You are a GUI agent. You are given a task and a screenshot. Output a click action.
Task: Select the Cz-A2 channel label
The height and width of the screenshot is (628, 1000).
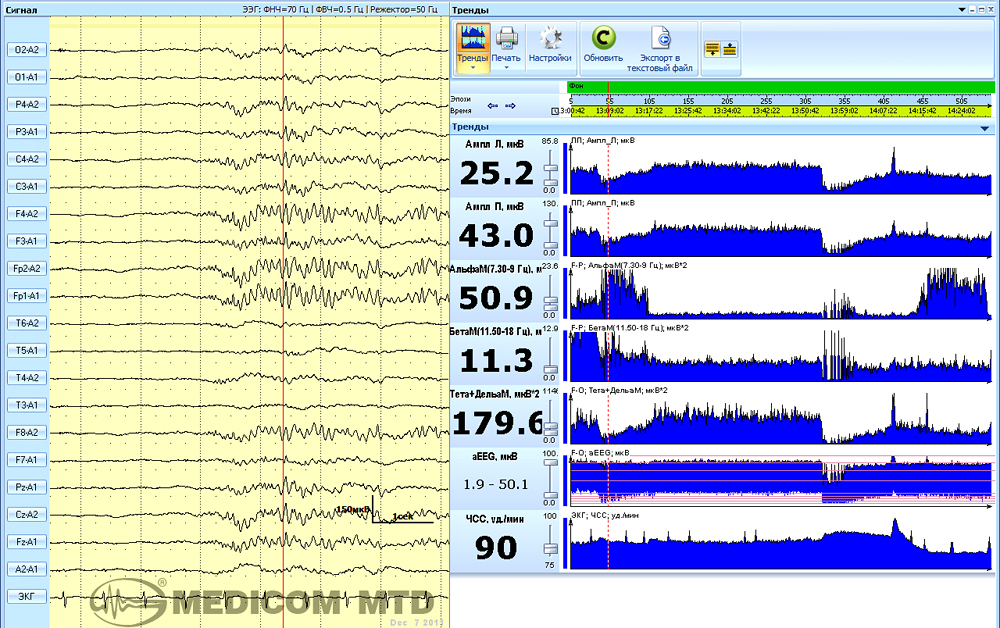tap(27, 515)
